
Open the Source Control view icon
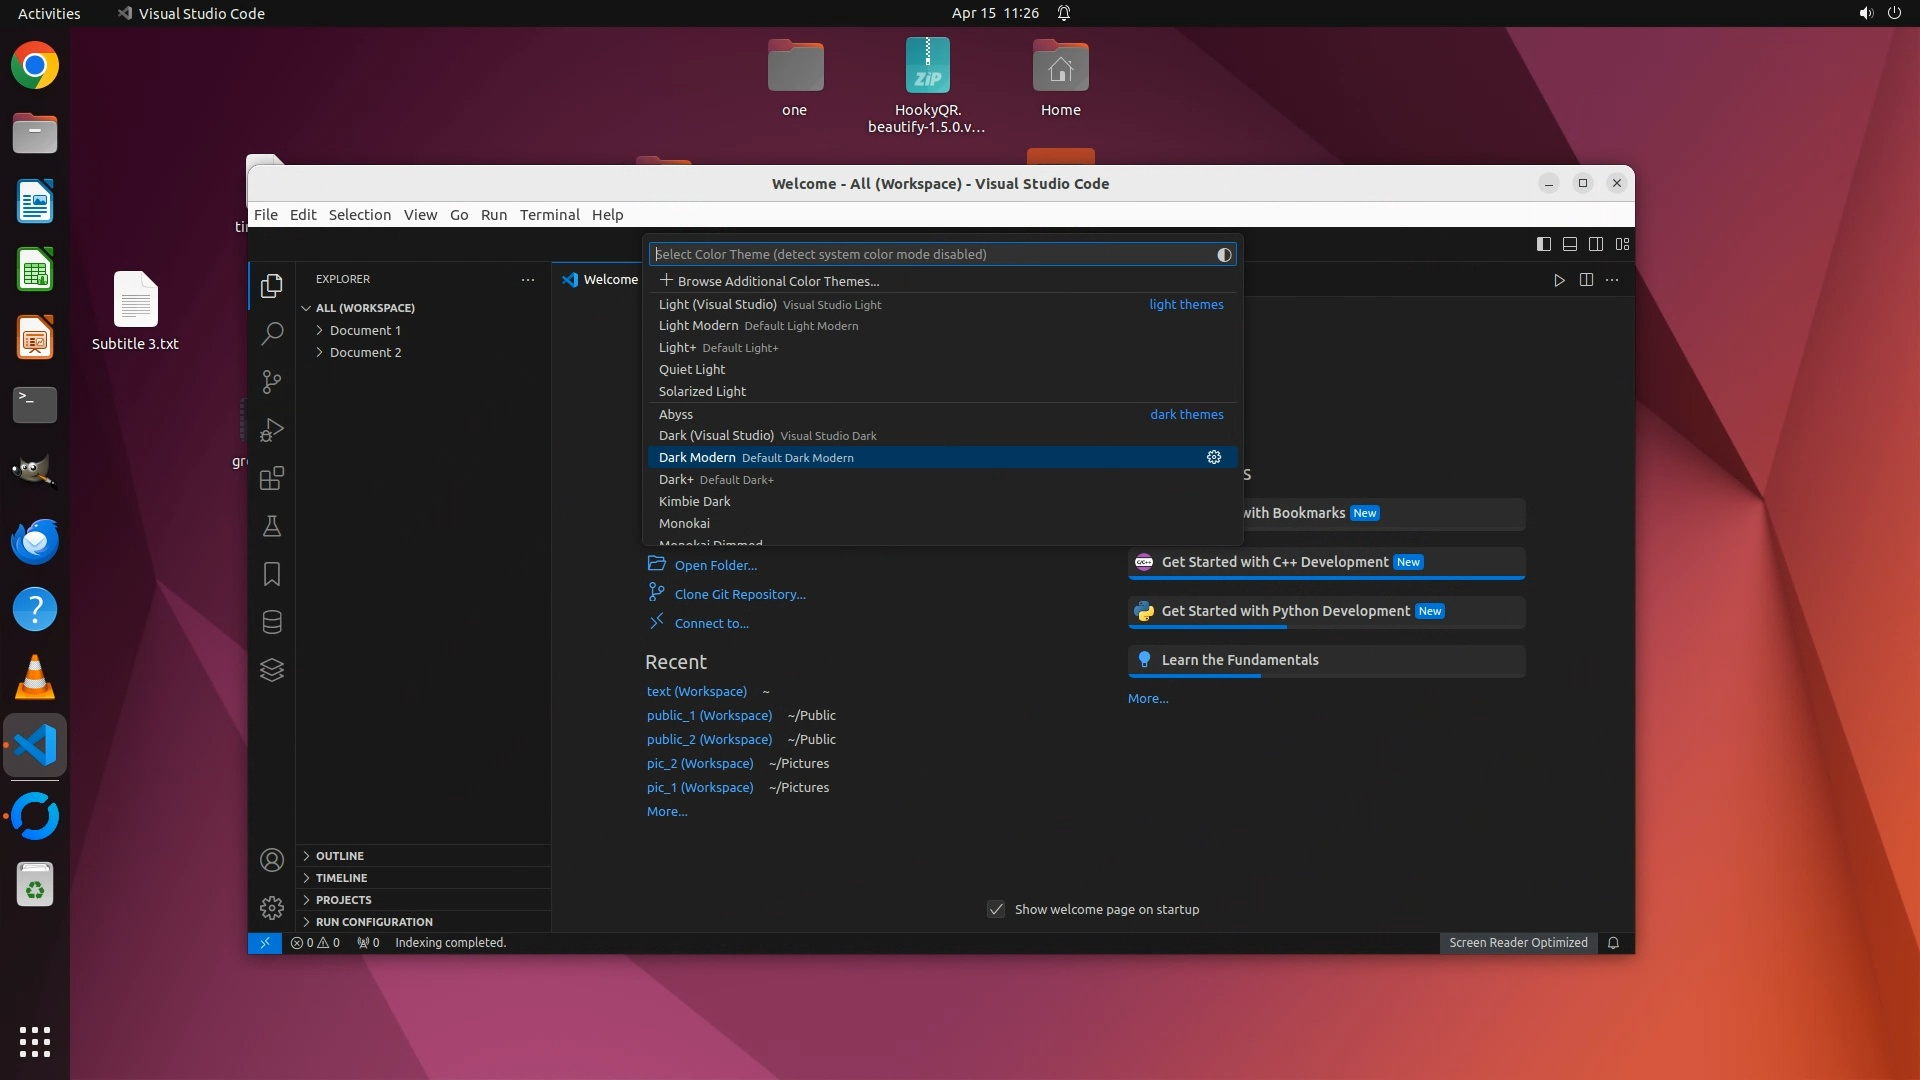pyautogui.click(x=271, y=381)
